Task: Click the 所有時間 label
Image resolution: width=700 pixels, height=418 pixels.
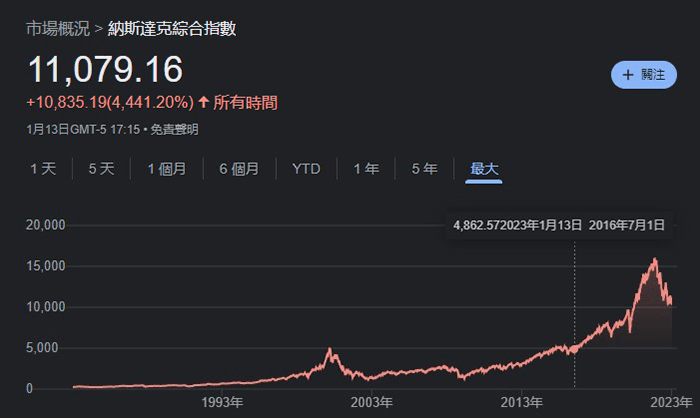Action: point(245,102)
